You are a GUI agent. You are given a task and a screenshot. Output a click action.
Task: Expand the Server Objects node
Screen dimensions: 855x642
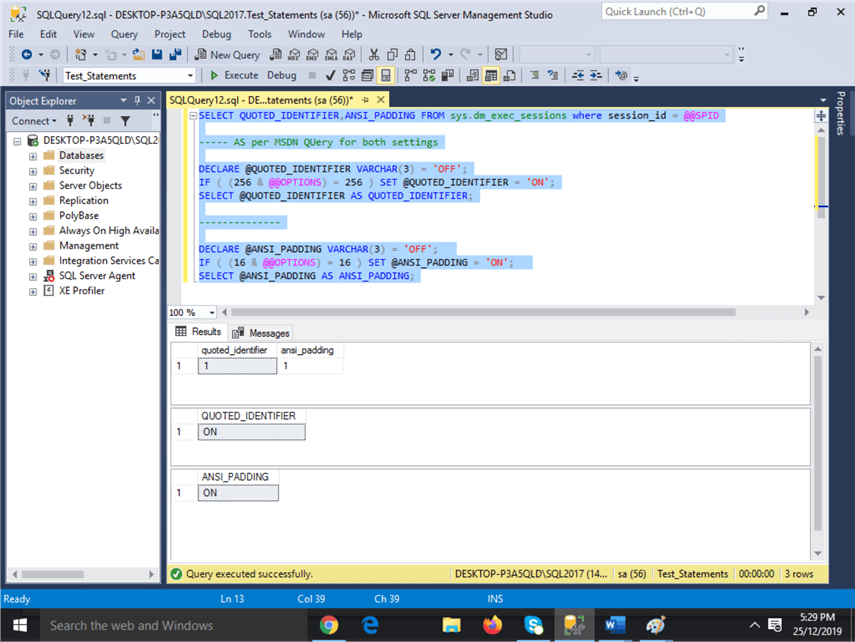coord(33,187)
